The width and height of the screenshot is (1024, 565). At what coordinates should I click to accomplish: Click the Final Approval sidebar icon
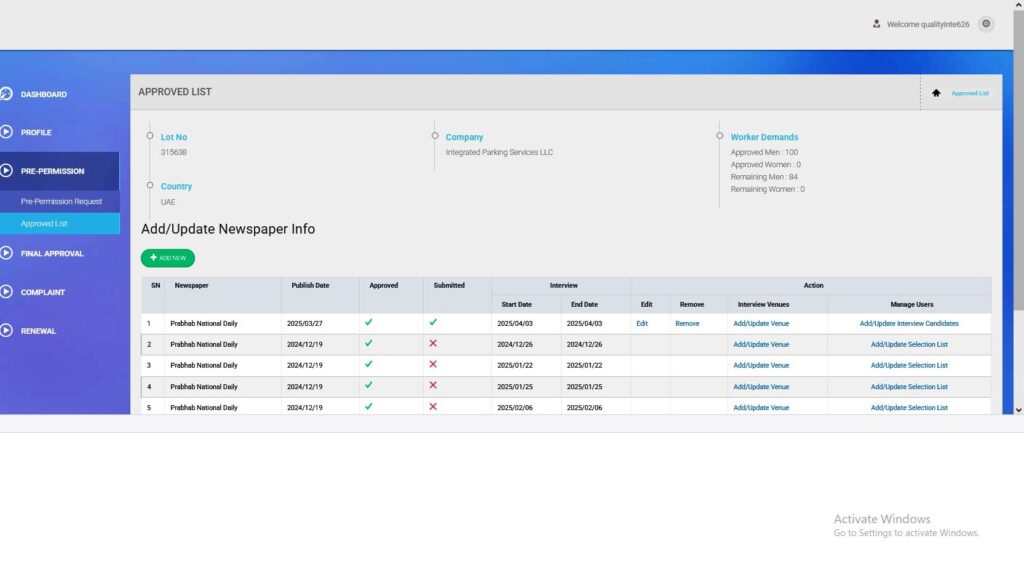6,254
